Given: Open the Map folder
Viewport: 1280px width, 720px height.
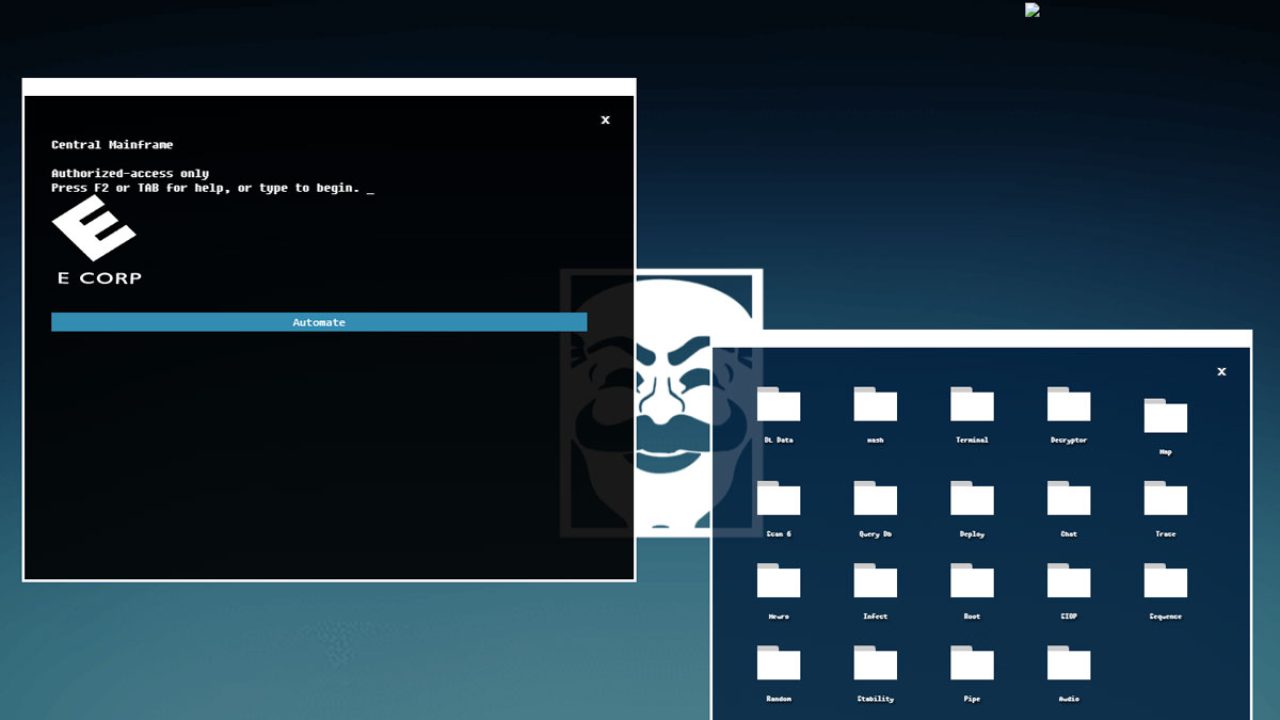Looking at the screenshot, I should coord(1165,416).
